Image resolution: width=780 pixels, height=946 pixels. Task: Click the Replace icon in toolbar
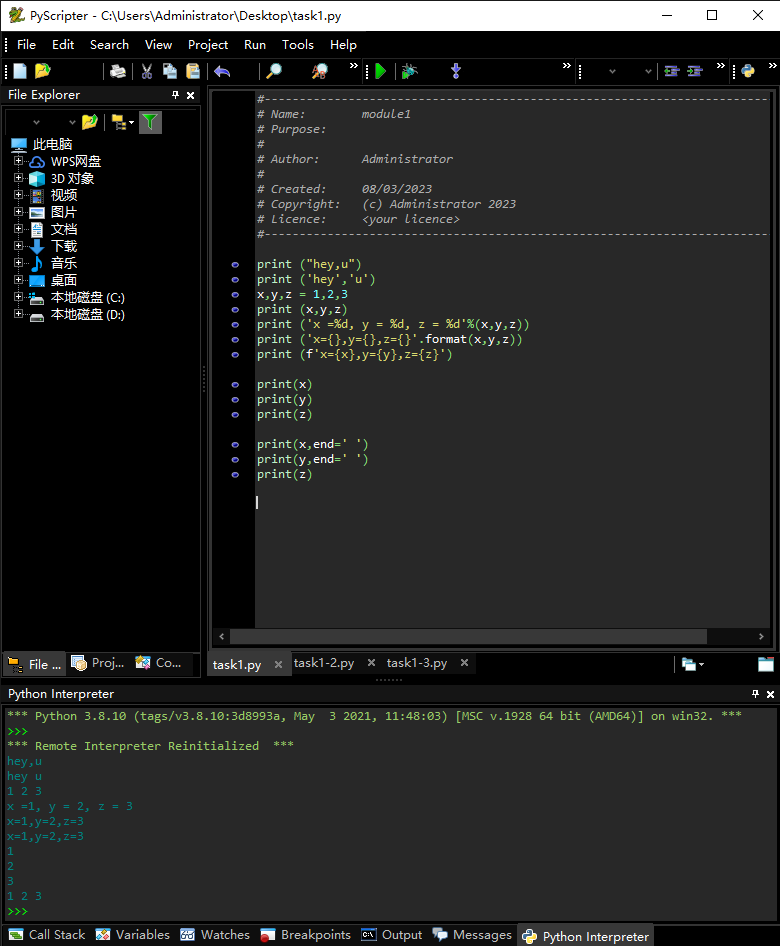[320, 71]
